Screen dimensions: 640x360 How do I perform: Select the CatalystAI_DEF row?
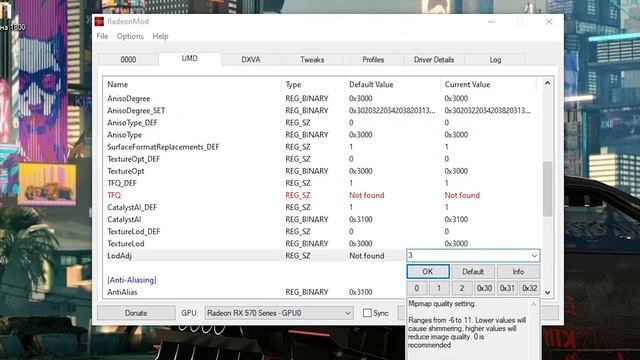322,207
